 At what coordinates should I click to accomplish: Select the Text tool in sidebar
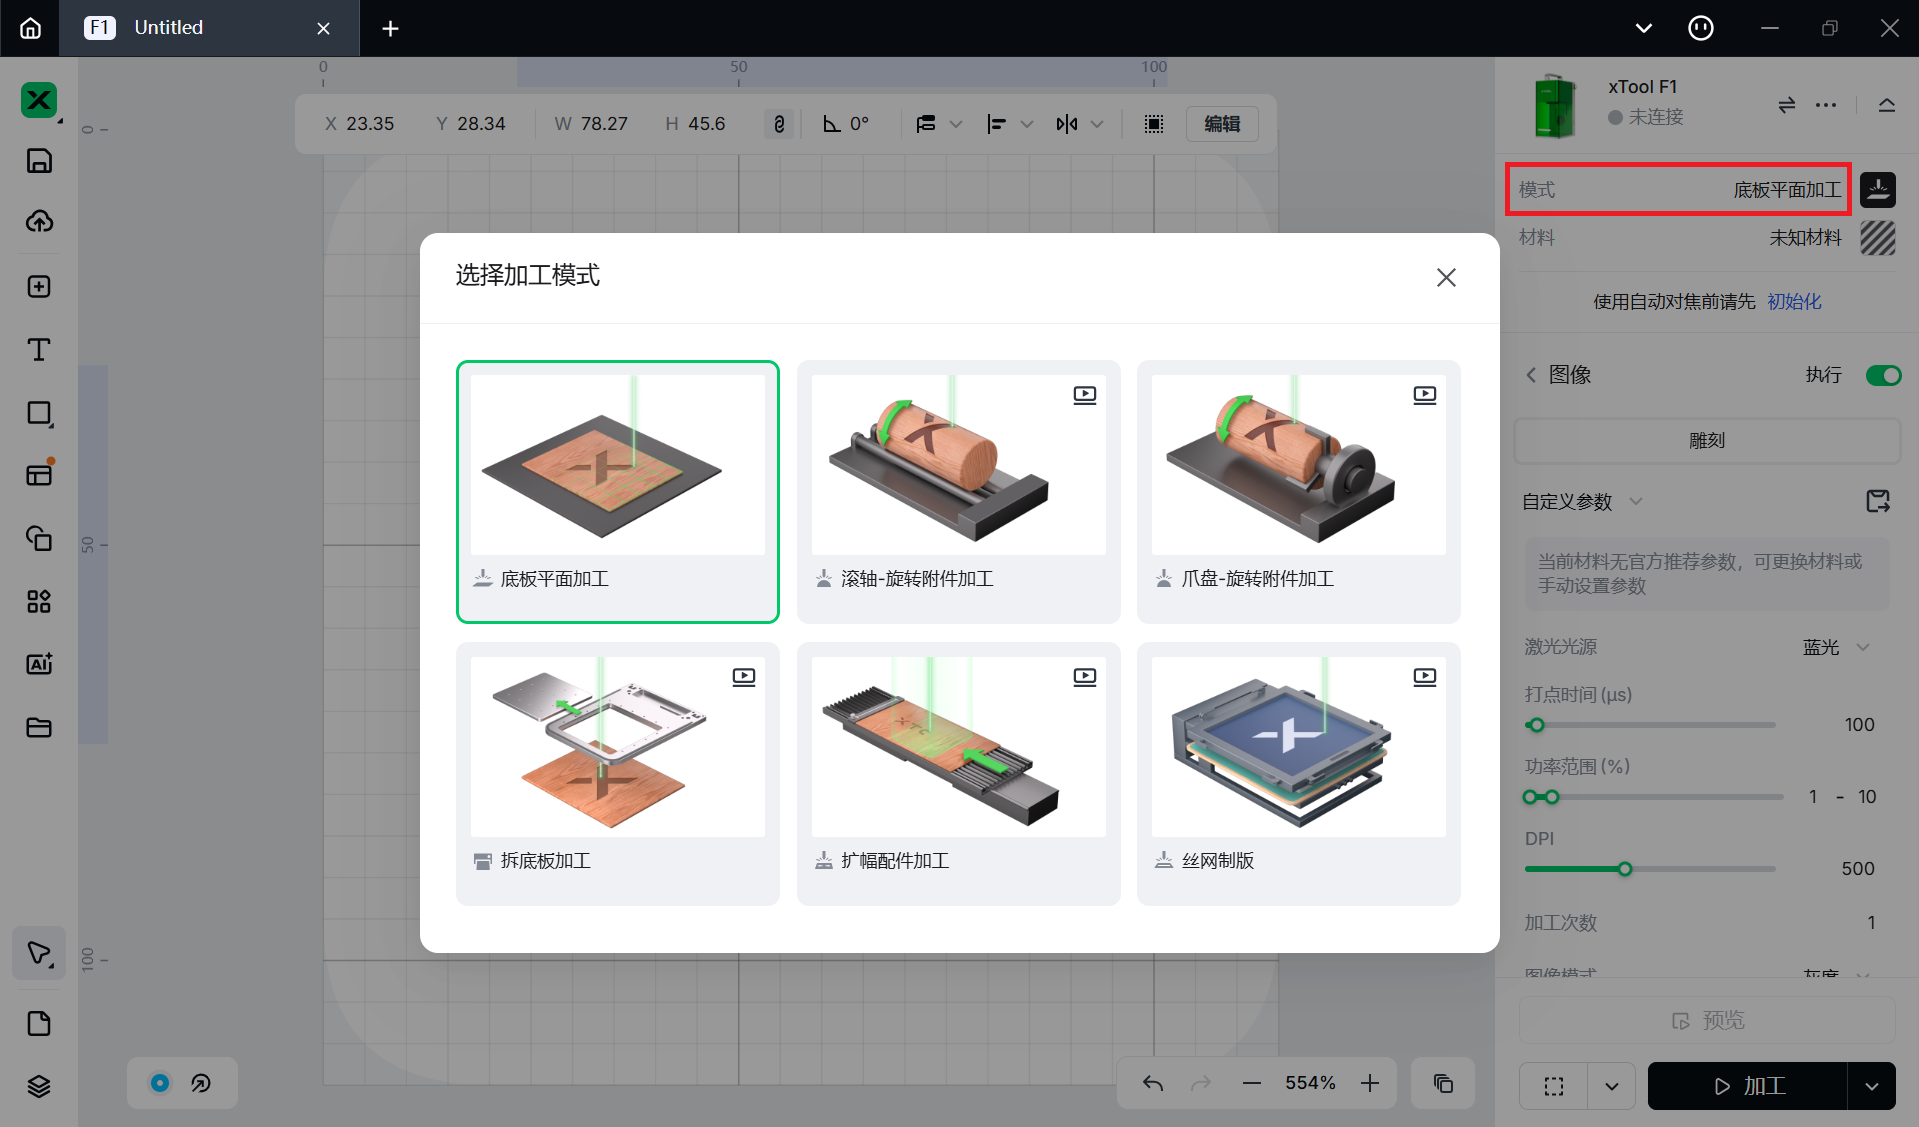click(x=39, y=350)
